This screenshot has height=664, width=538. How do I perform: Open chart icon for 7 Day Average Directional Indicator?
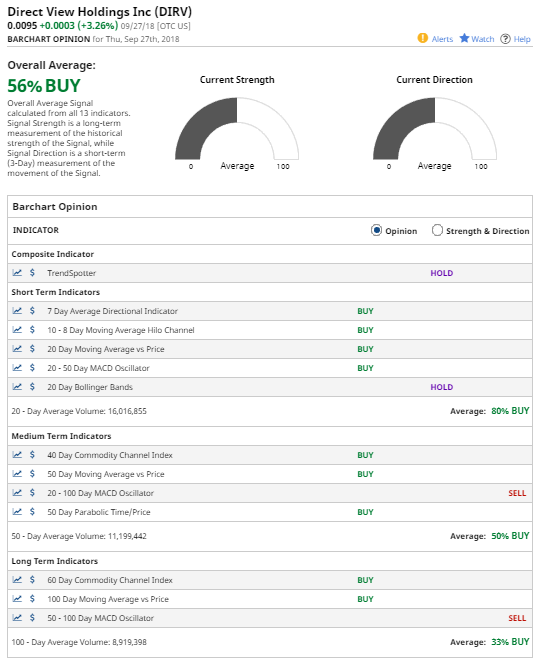point(17,311)
